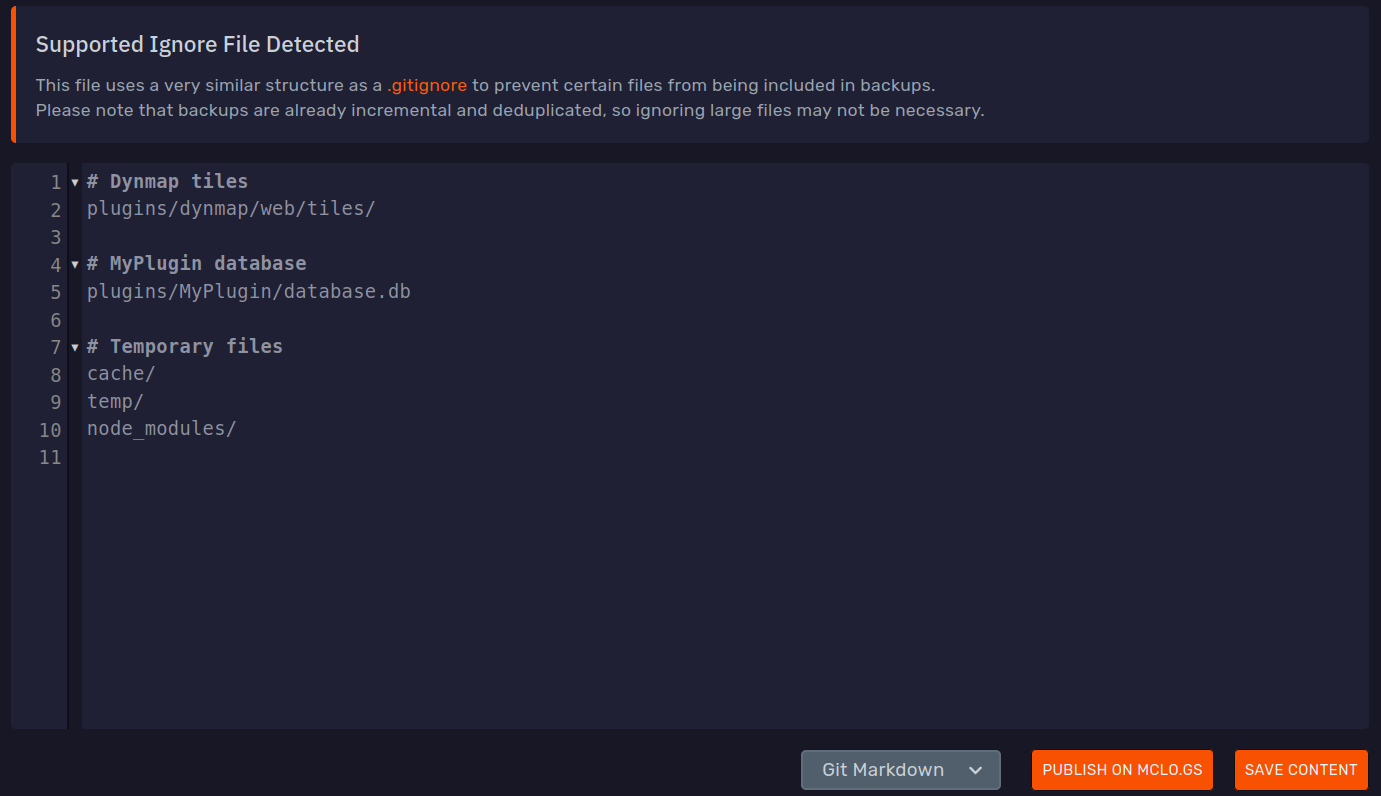Collapse the "# Temporary files" fold arrow
This screenshot has width=1381, height=796.
(x=74, y=347)
